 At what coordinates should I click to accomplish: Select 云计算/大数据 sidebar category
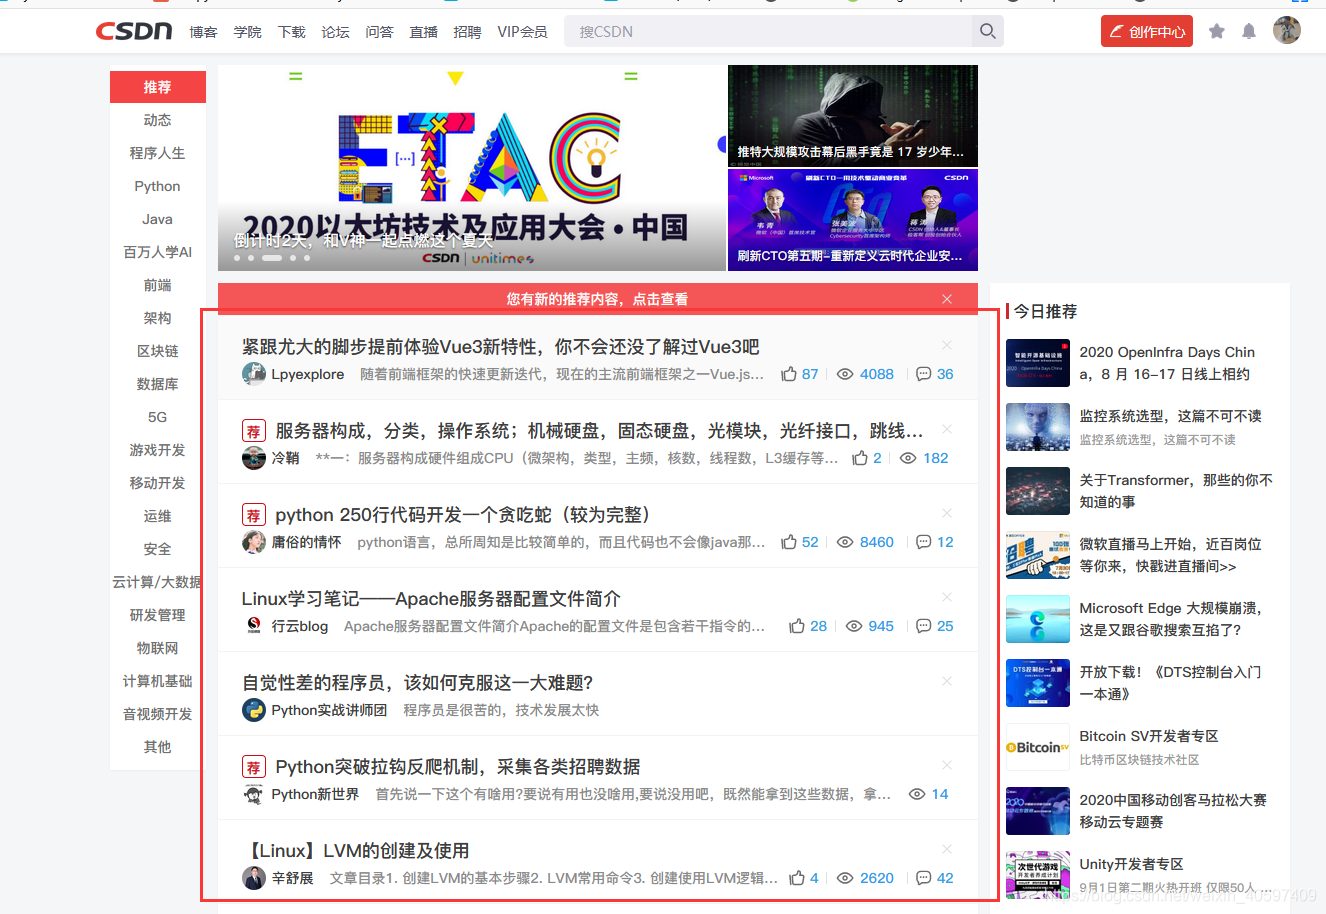tap(158, 582)
